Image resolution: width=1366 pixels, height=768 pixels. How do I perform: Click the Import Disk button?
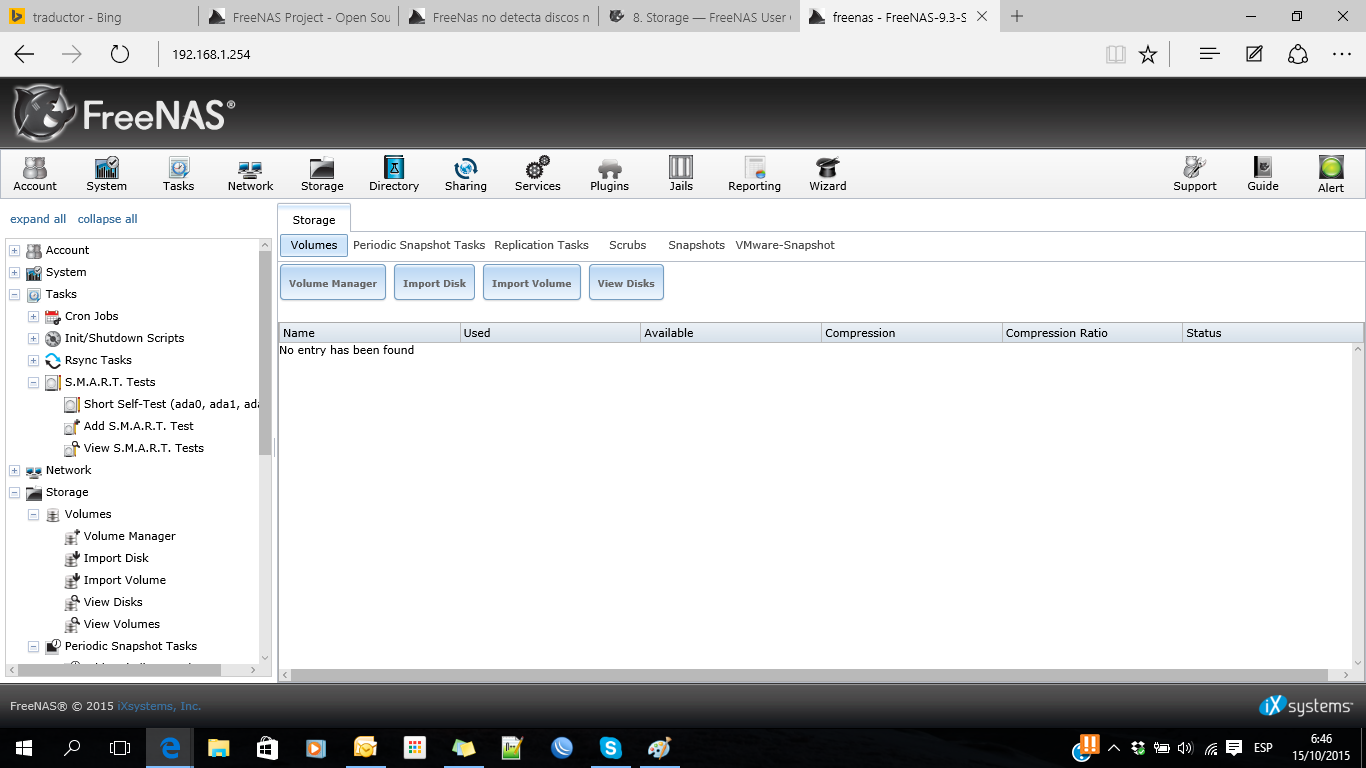[x=434, y=283]
